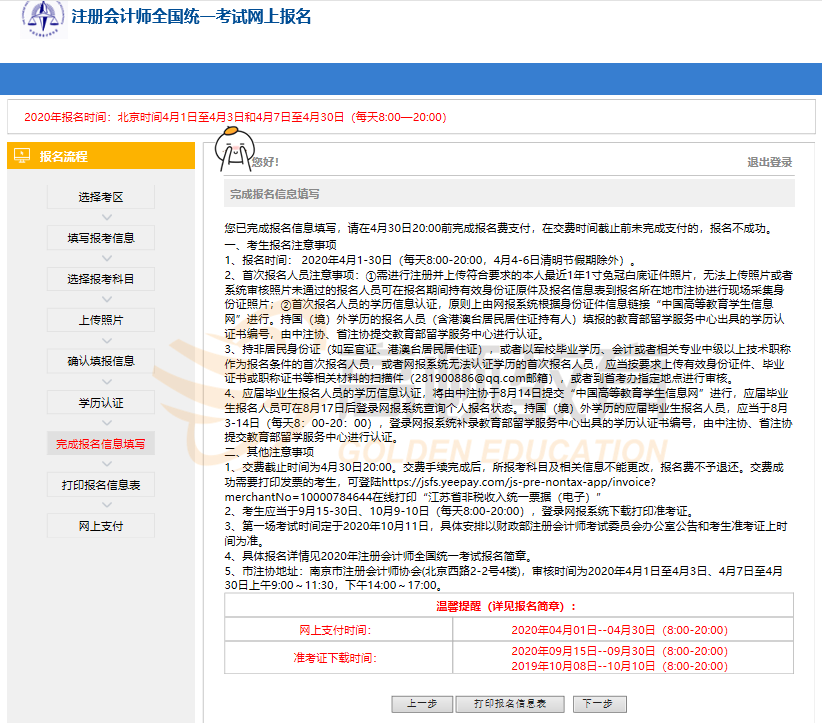The height and width of the screenshot is (723, 822).
Task: Open the 学历认证 step
Action: (100, 402)
